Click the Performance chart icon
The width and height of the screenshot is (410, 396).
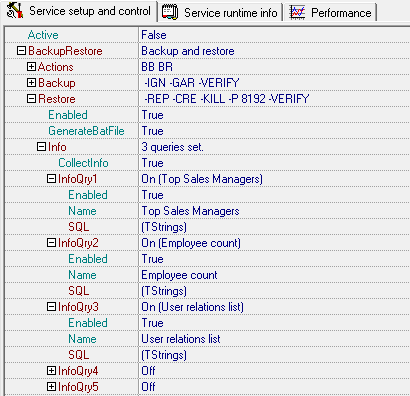(297, 12)
